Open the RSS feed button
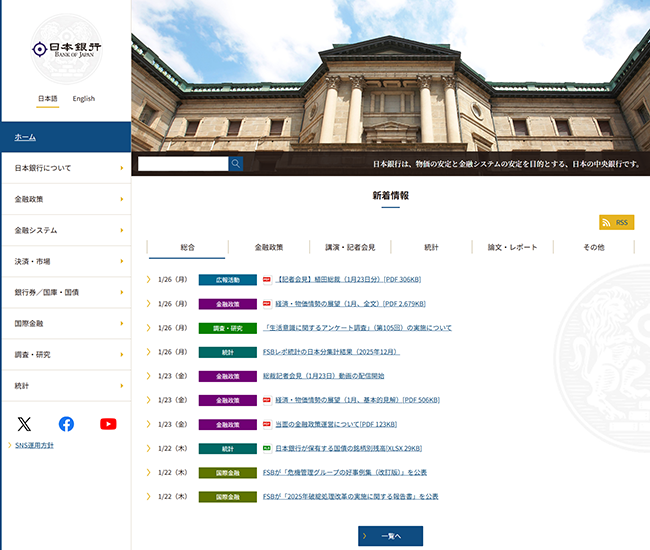Viewport: 650px width, 550px height. pos(616,223)
